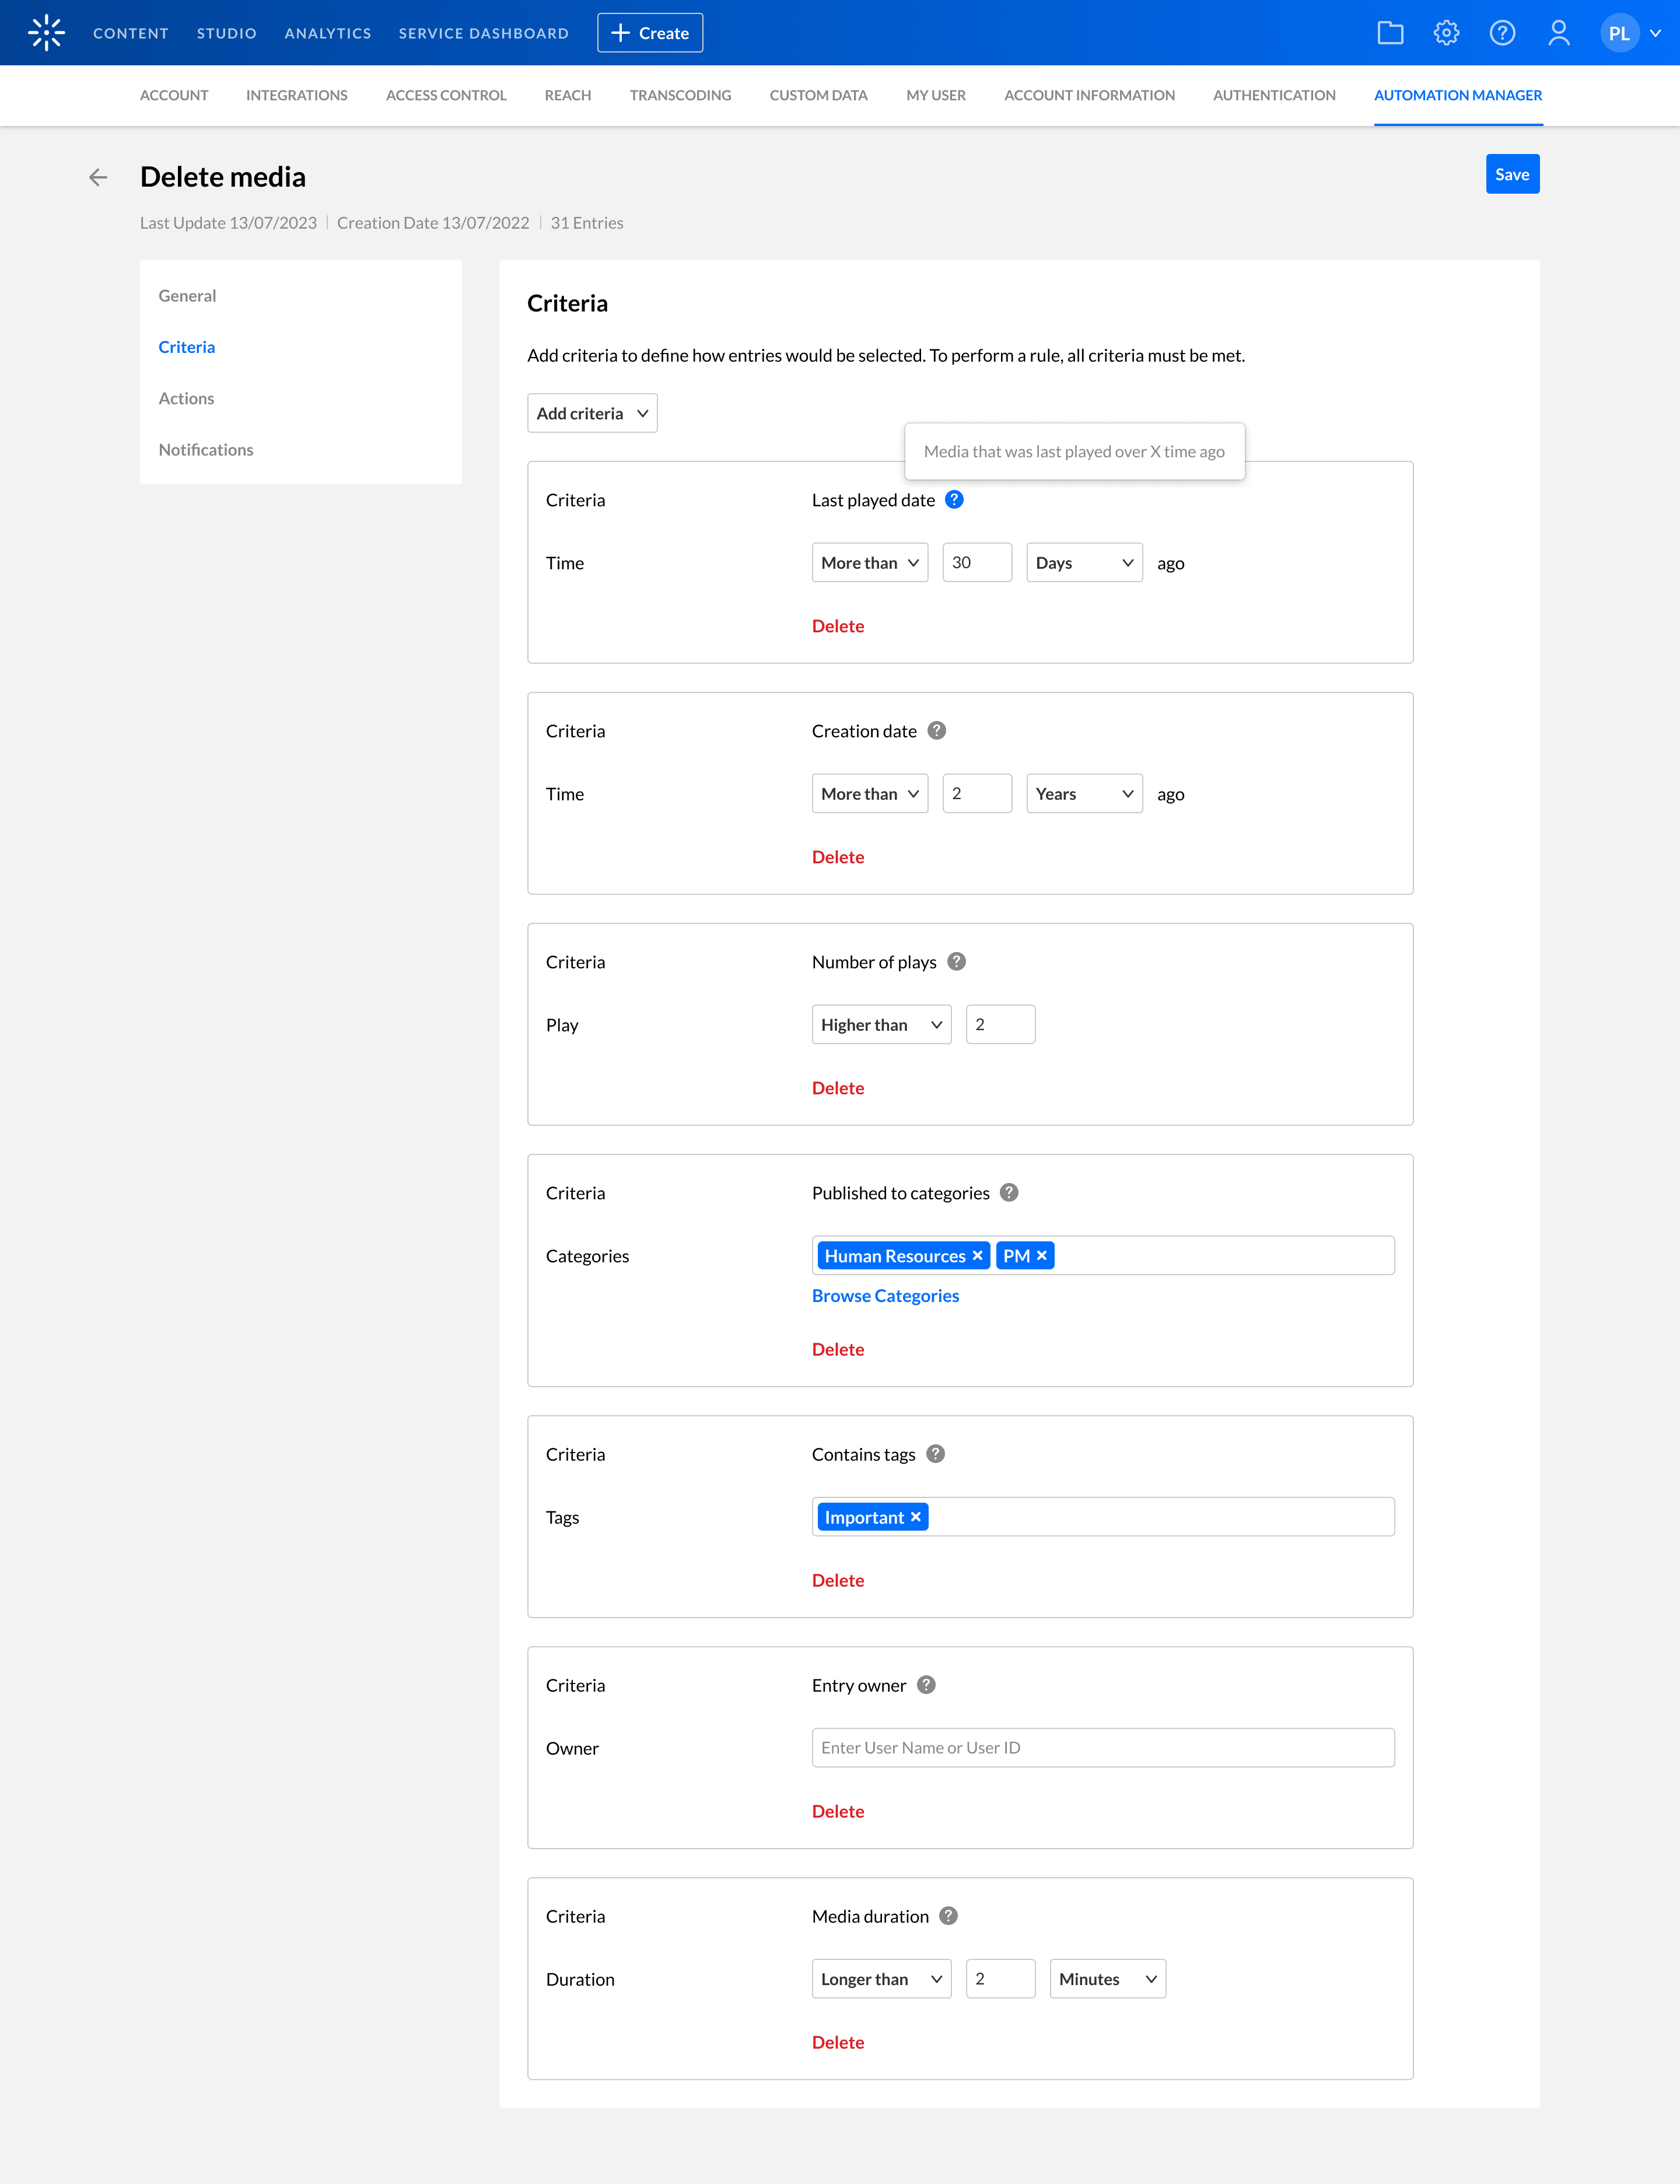Switch to the Transcoding tab
1680x2184 pixels.
click(x=680, y=95)
